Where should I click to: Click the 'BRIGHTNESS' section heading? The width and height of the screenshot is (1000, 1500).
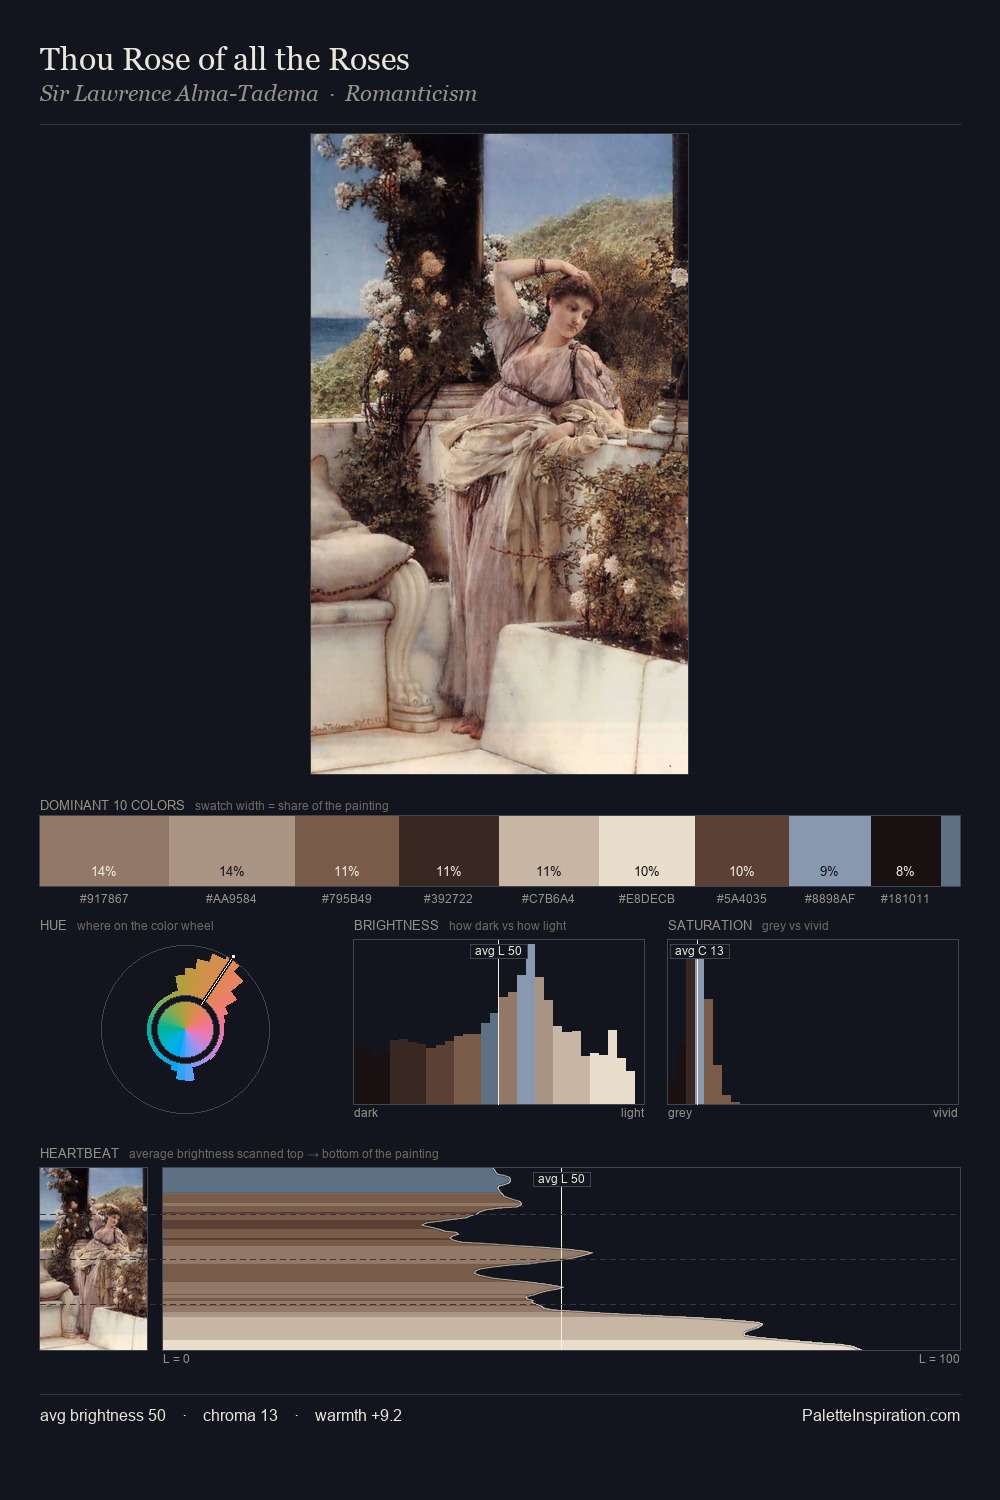point(396,925)
